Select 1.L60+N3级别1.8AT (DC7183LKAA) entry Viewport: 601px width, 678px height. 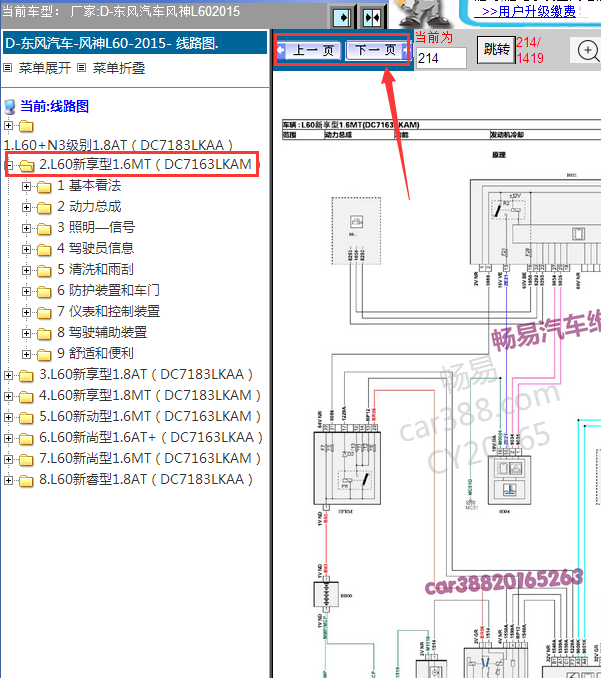118,145
